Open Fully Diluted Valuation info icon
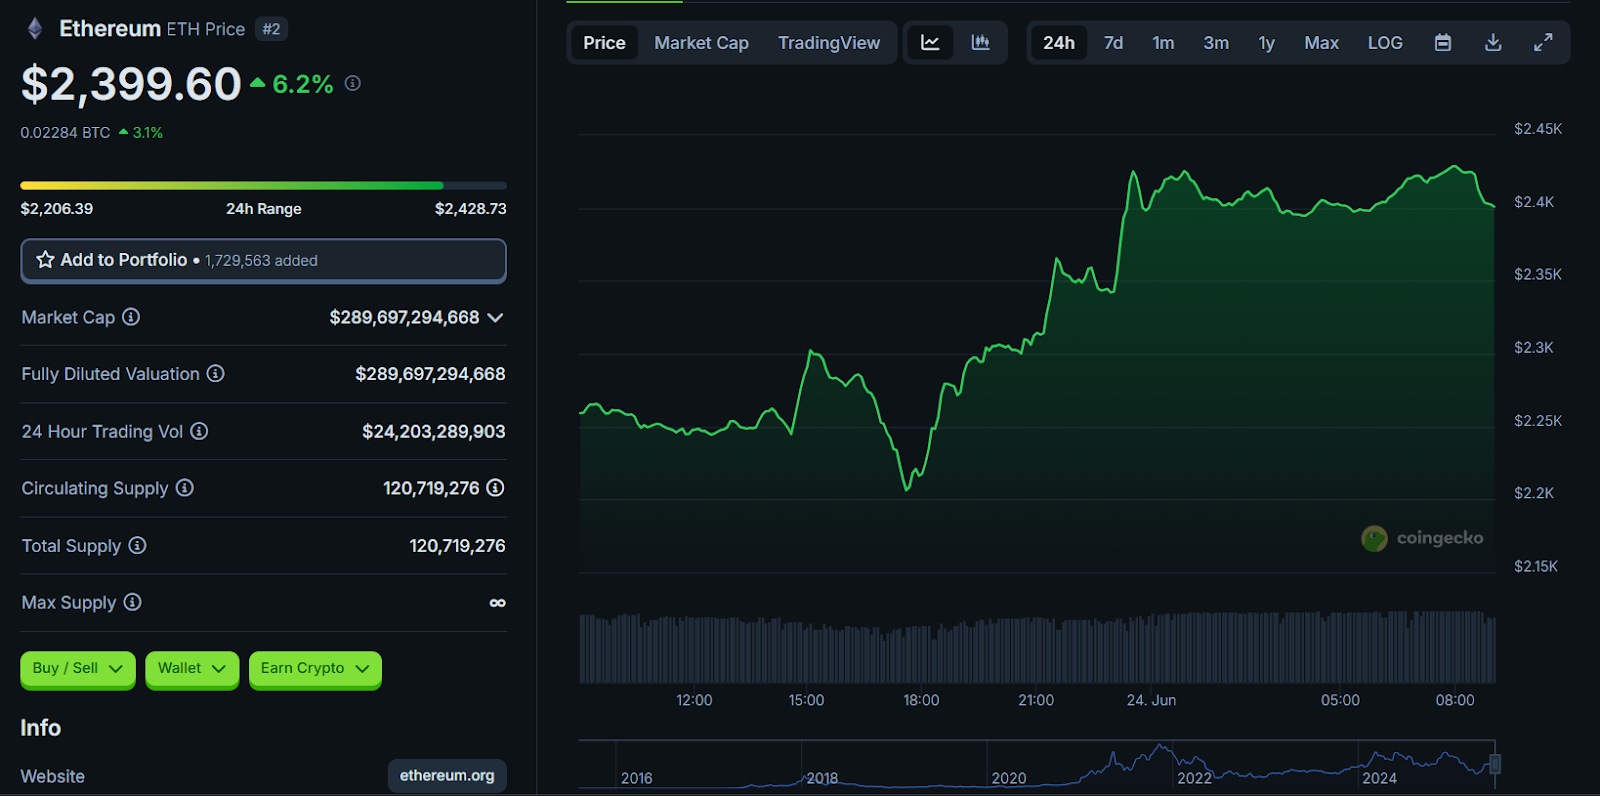Viewport: 1600px width, 796px height. click(x=216, y=374)
